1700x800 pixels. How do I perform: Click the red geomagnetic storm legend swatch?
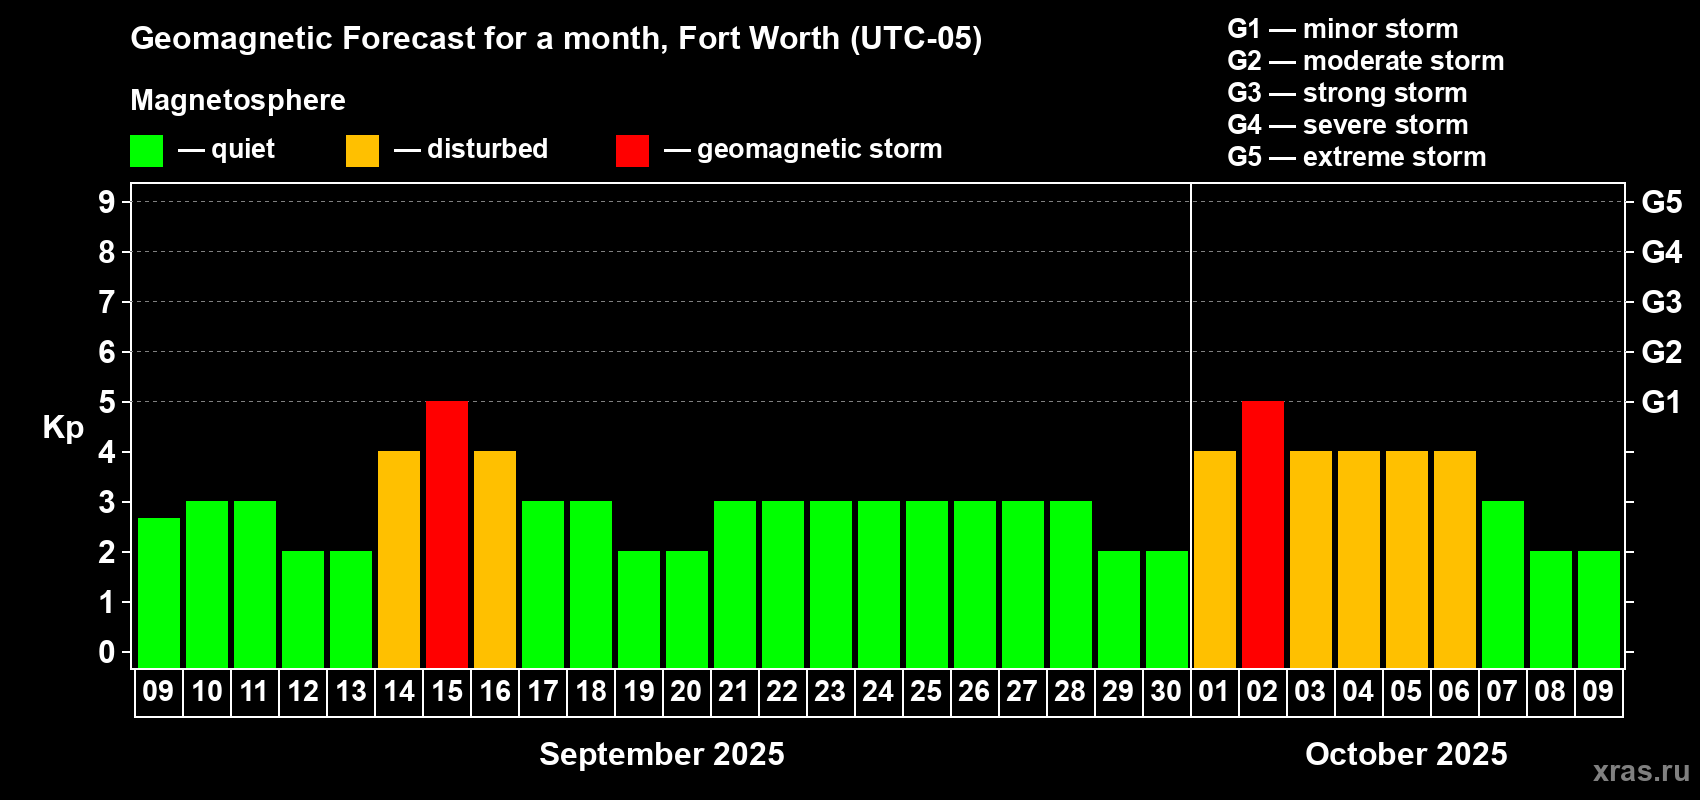click(632, 151)
